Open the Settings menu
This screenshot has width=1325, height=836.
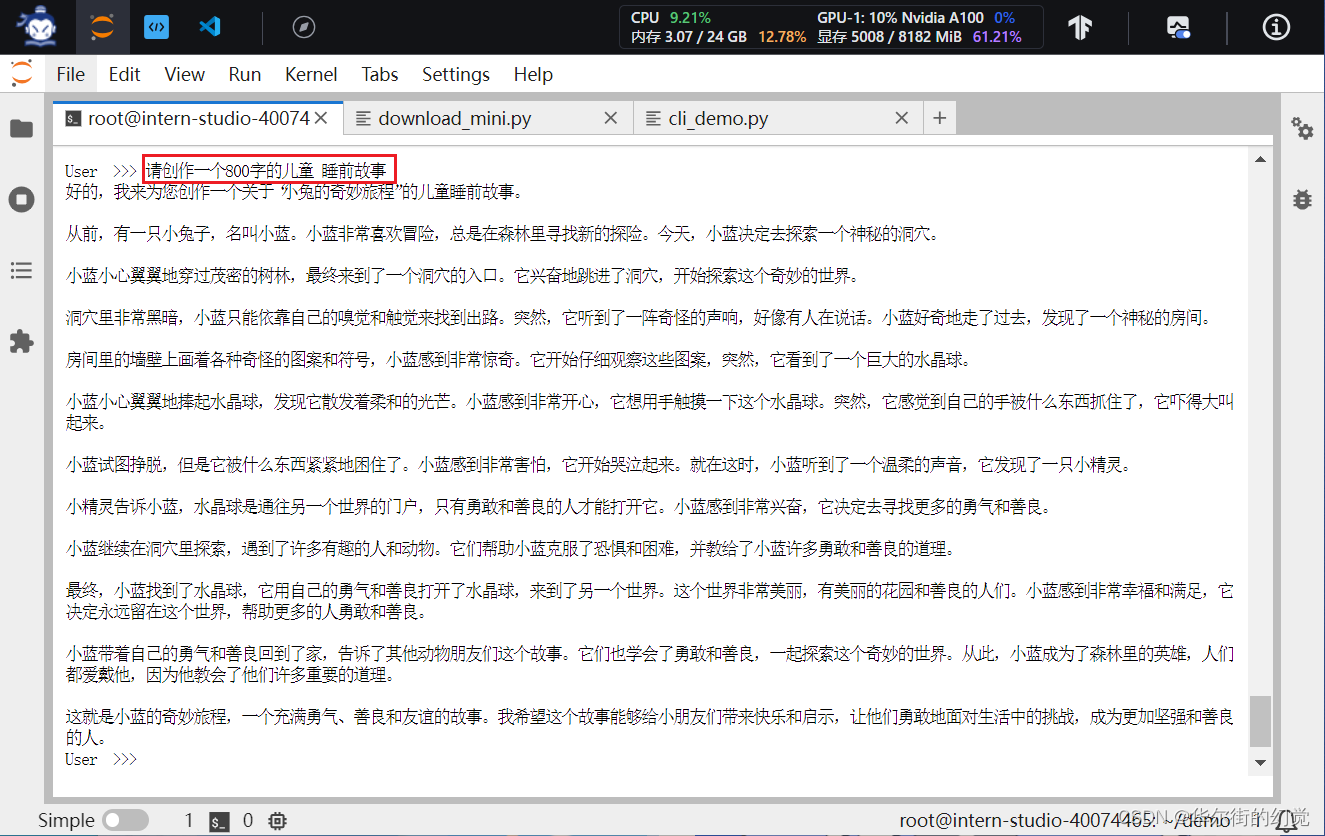click(456, 74)
